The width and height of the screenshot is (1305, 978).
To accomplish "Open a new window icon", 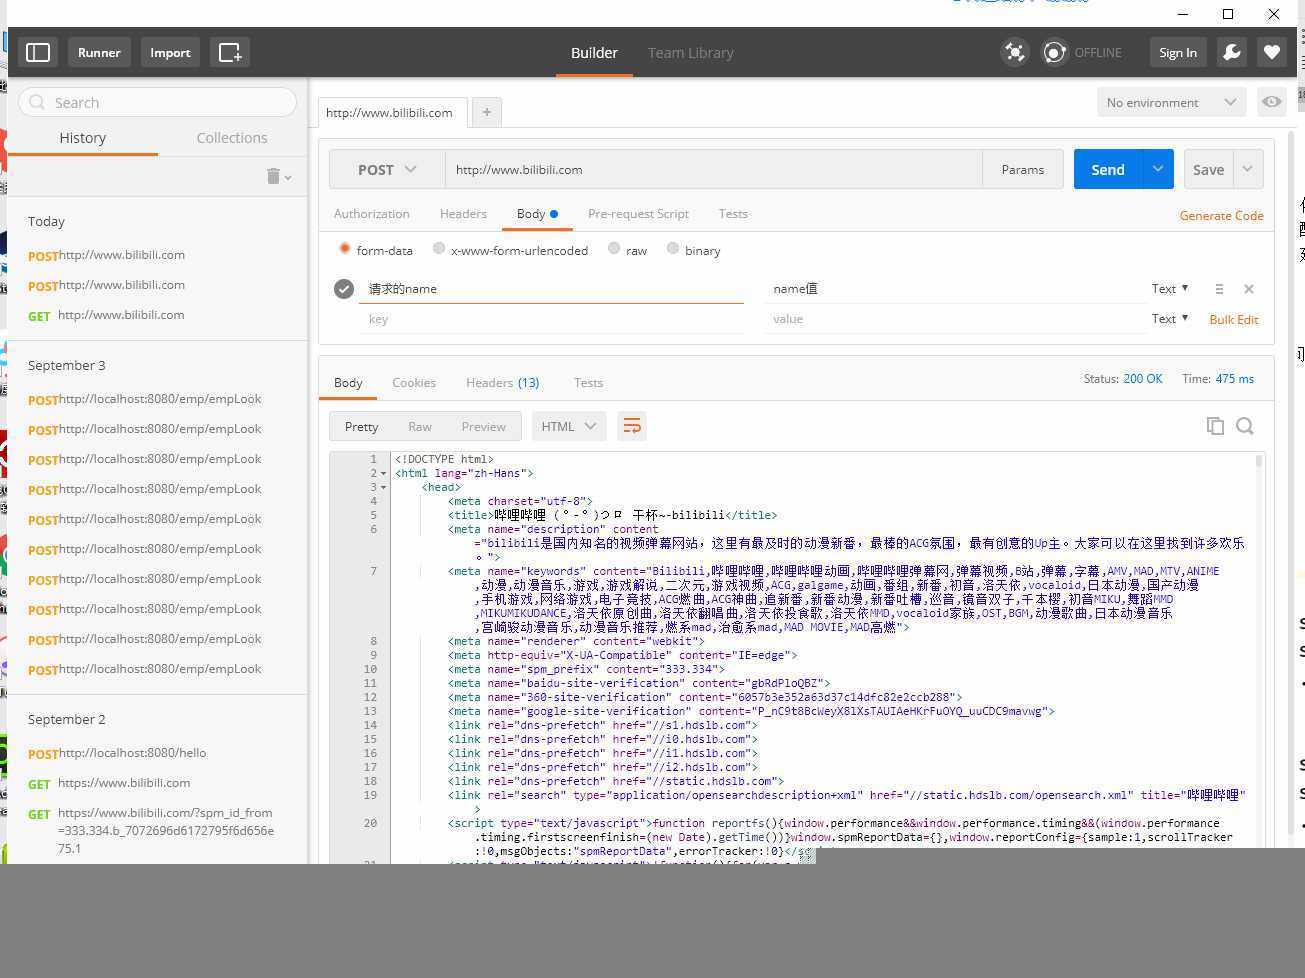I will point(230,52).
